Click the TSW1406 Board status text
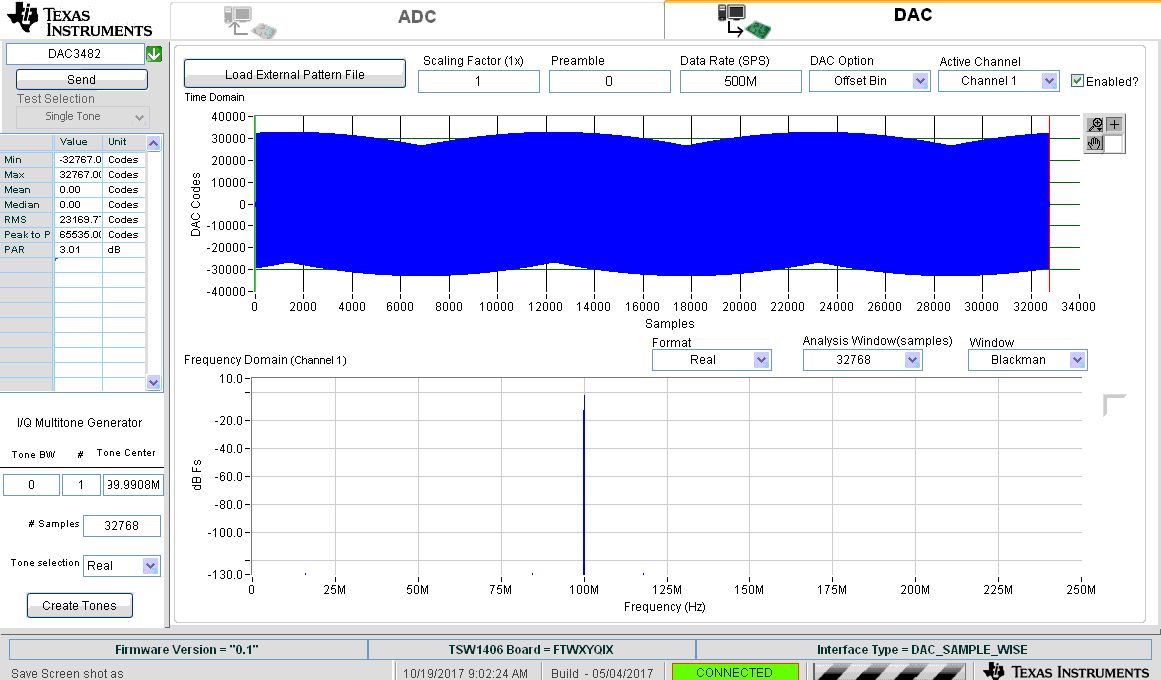This screenshot has height=680, width=1161. [531, 650]
